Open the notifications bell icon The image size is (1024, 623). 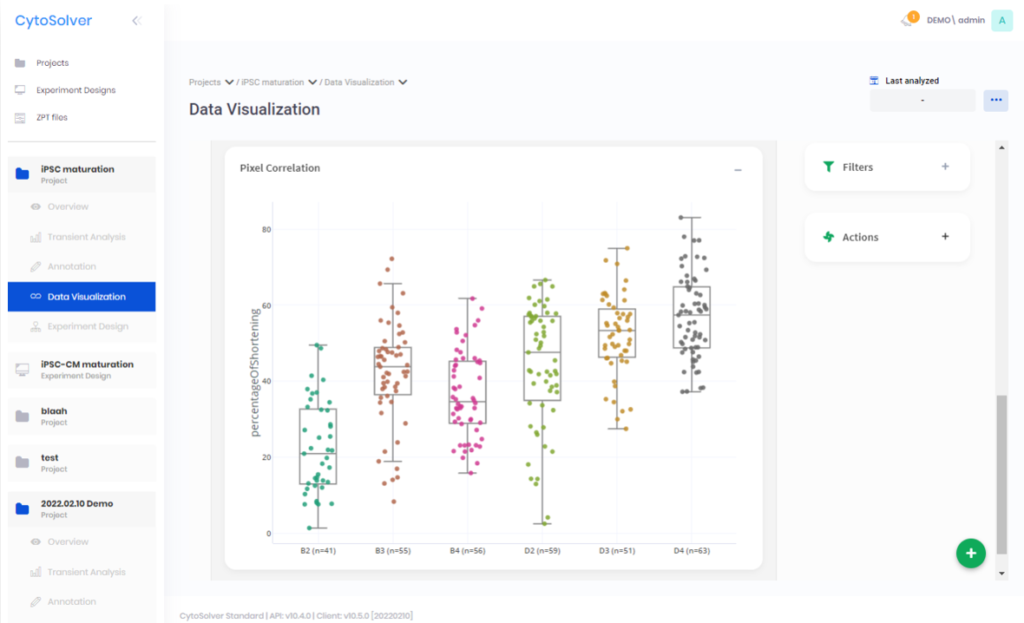coord(907,20)
